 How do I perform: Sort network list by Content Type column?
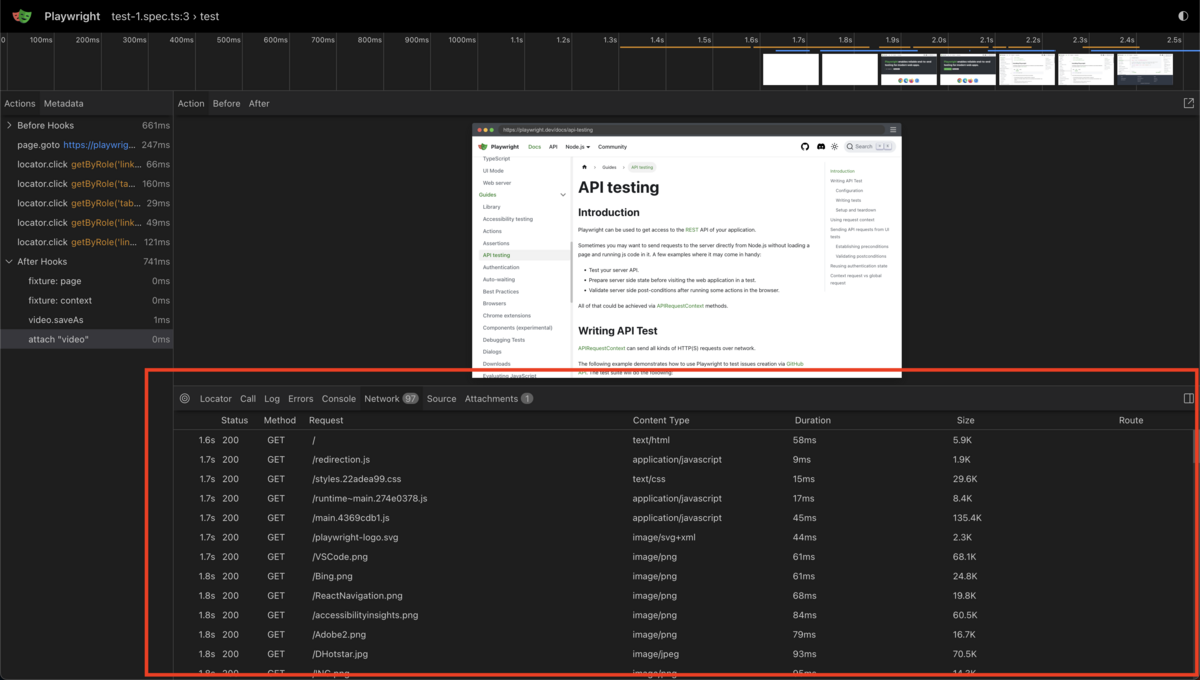(x=661, y=420)
